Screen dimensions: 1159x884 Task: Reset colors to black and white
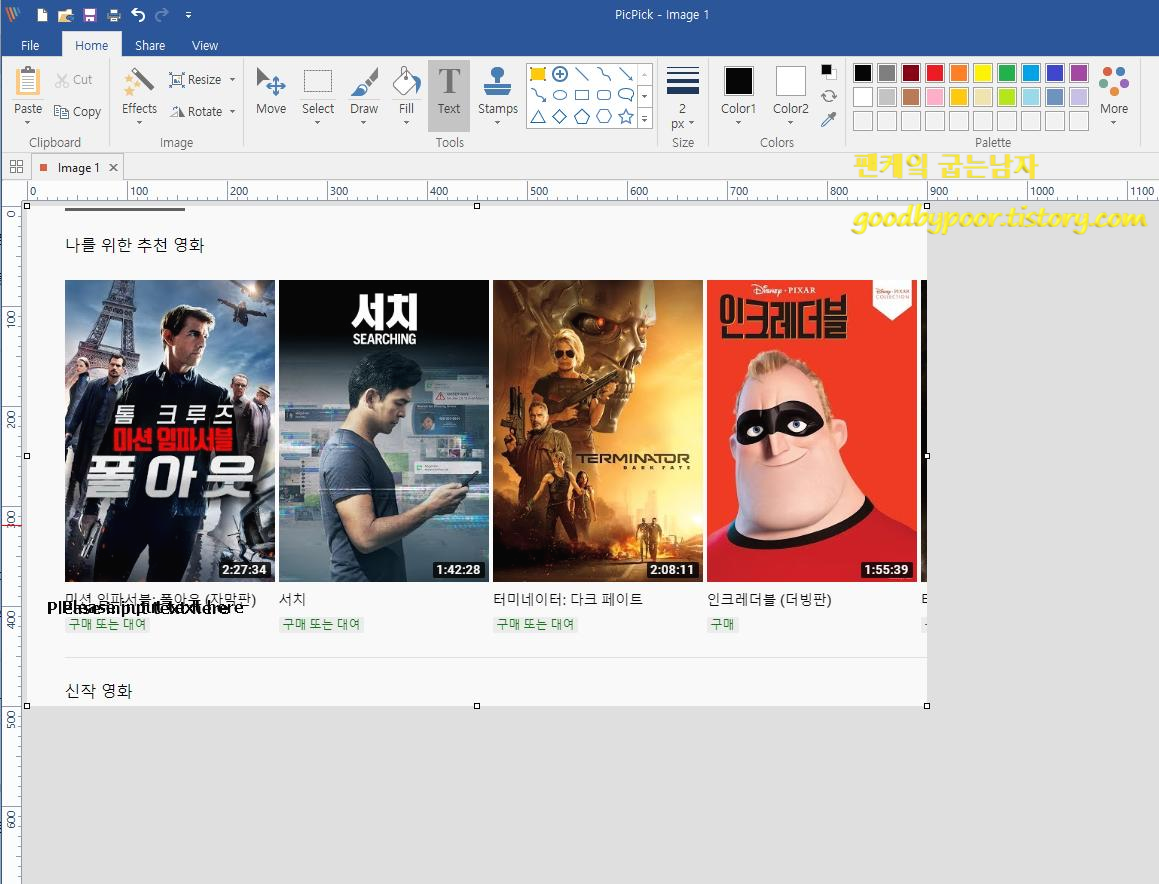[x=829, y=72]
